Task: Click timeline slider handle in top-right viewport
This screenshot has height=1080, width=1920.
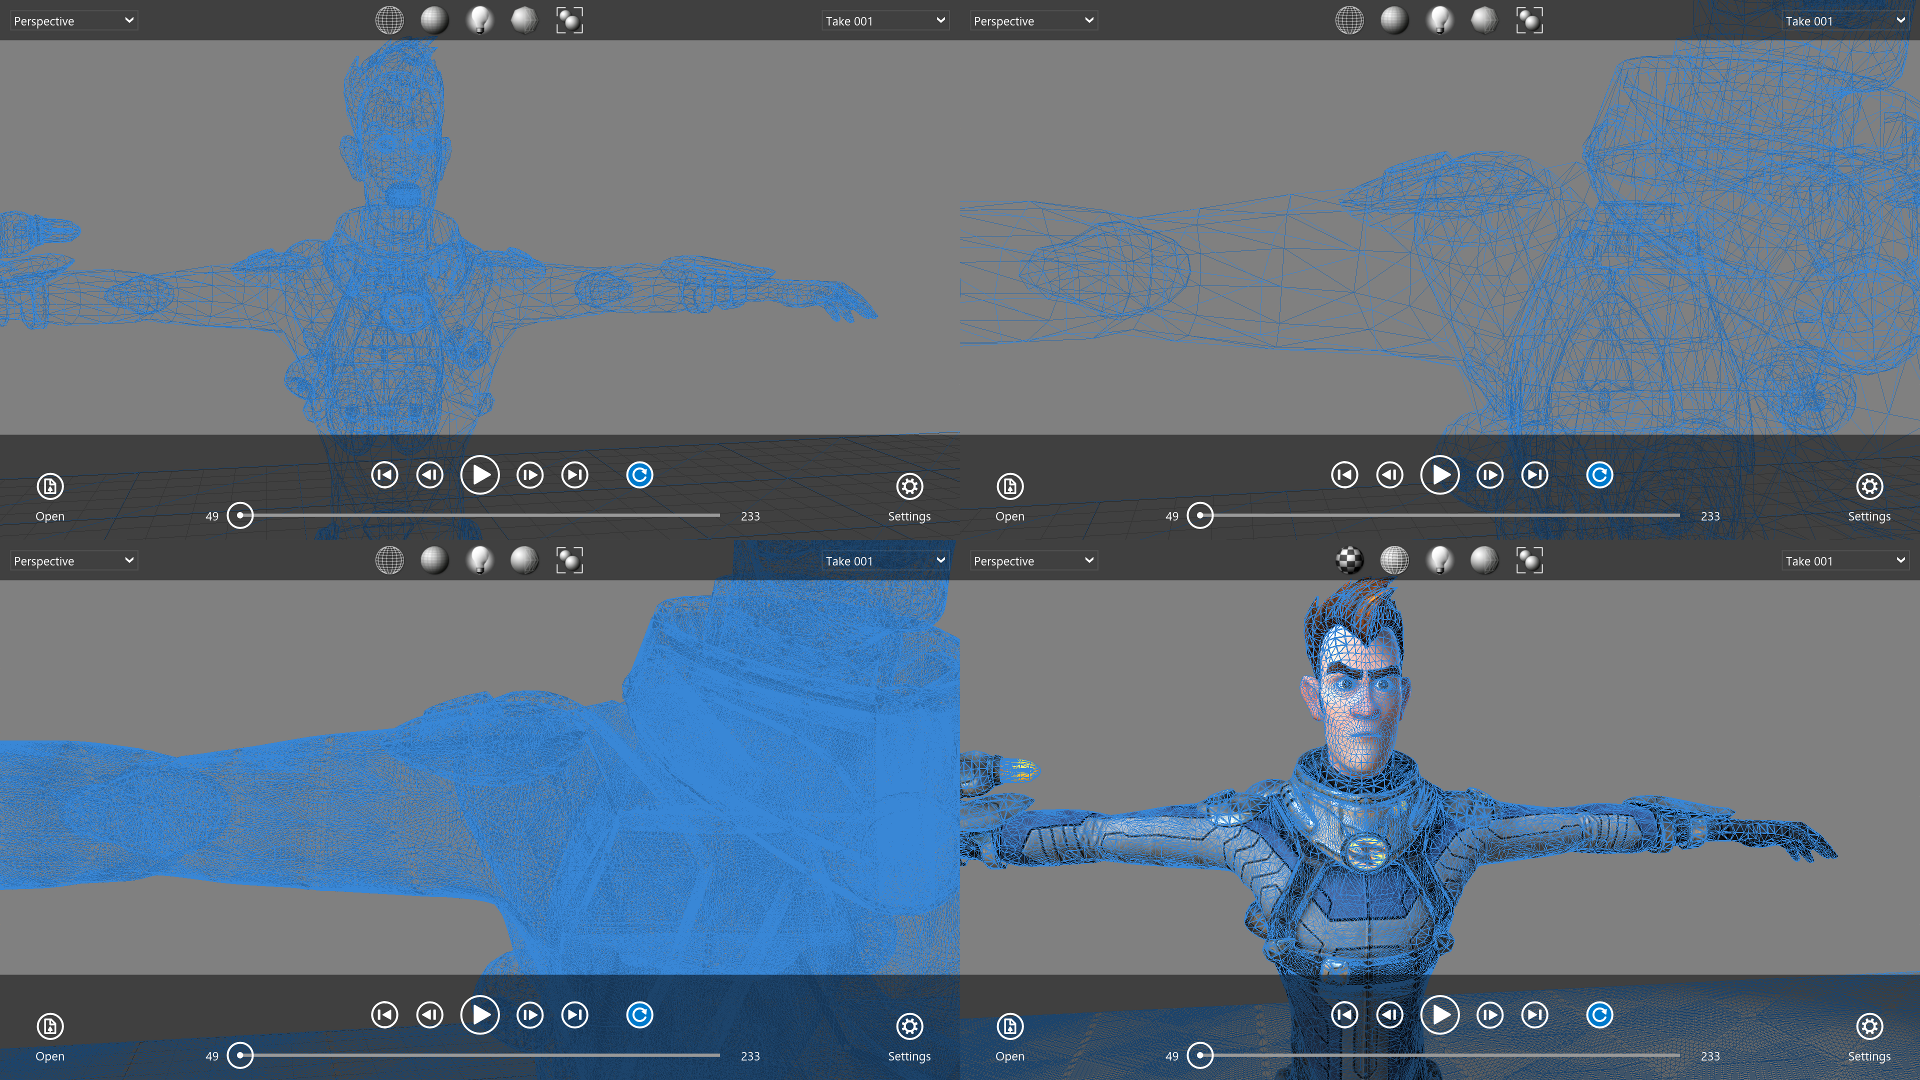Action: tap(1200, 515)
